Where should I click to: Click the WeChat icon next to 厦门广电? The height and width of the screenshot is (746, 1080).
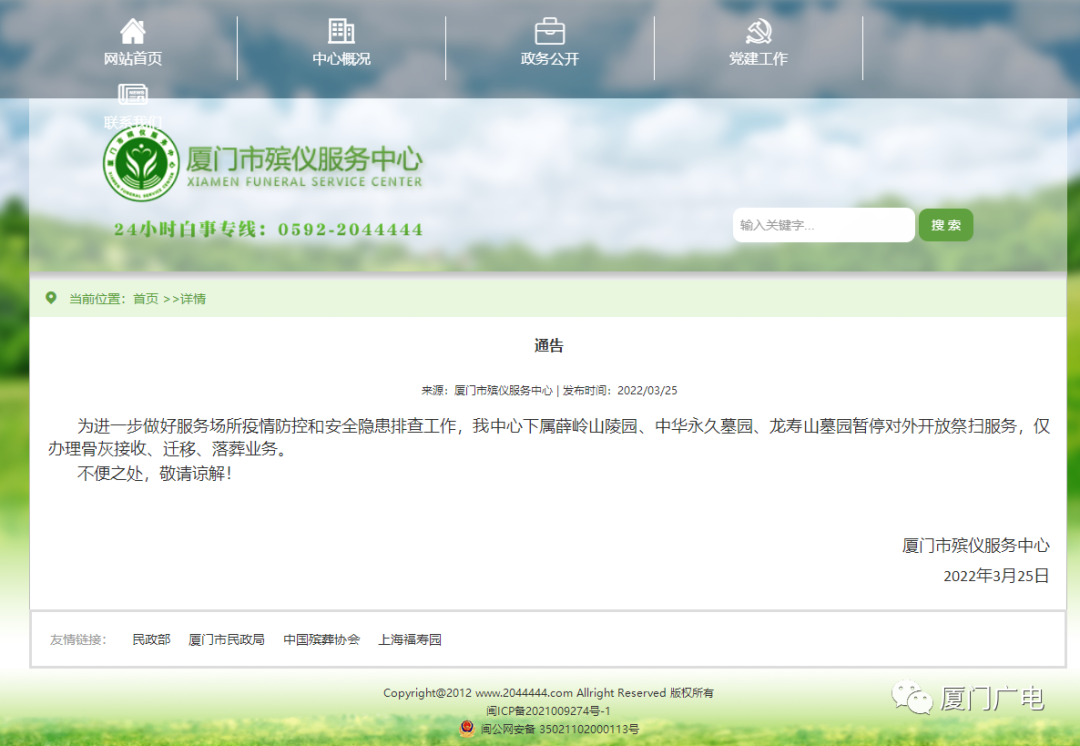pyautogui.click(x=911, y=697)
